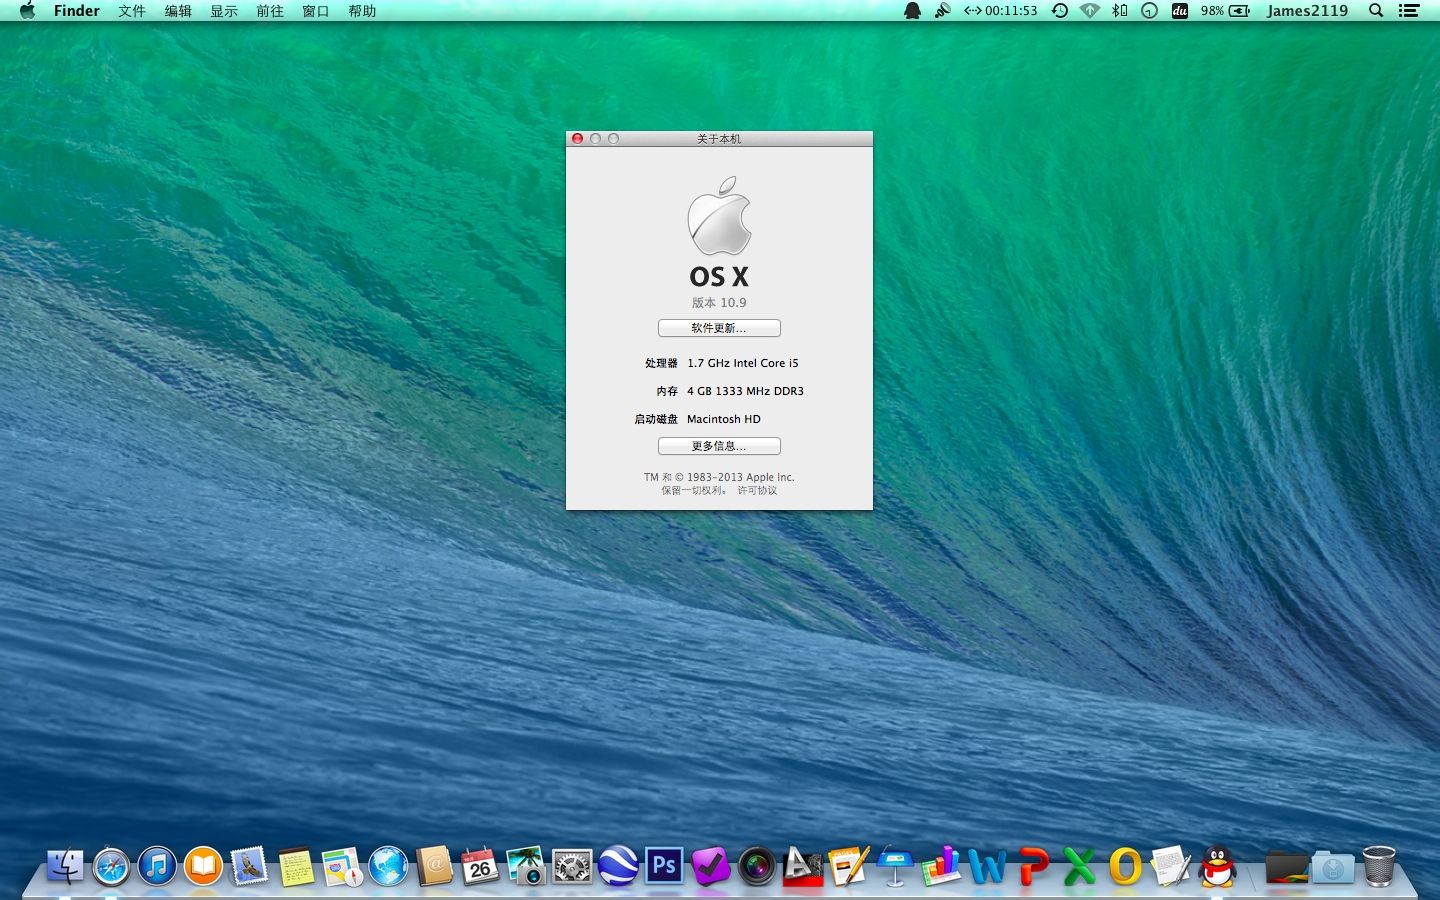The image size is (1440, 900).
Task: Launch Photoshop from the Dock
Action: [664, 866]
